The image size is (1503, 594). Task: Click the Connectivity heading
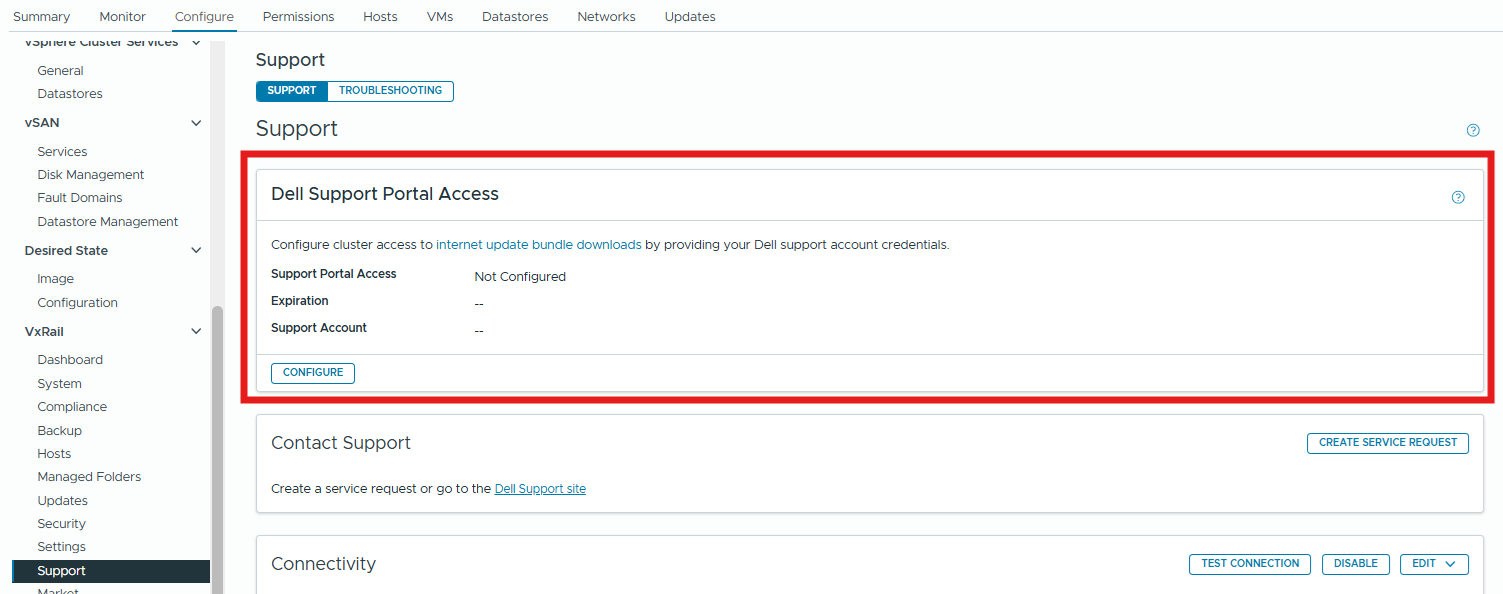[x=323, y=564]
